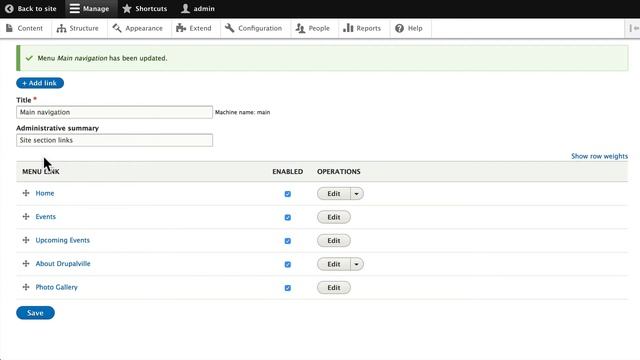Save the menu changes

[x=35, y=313]
